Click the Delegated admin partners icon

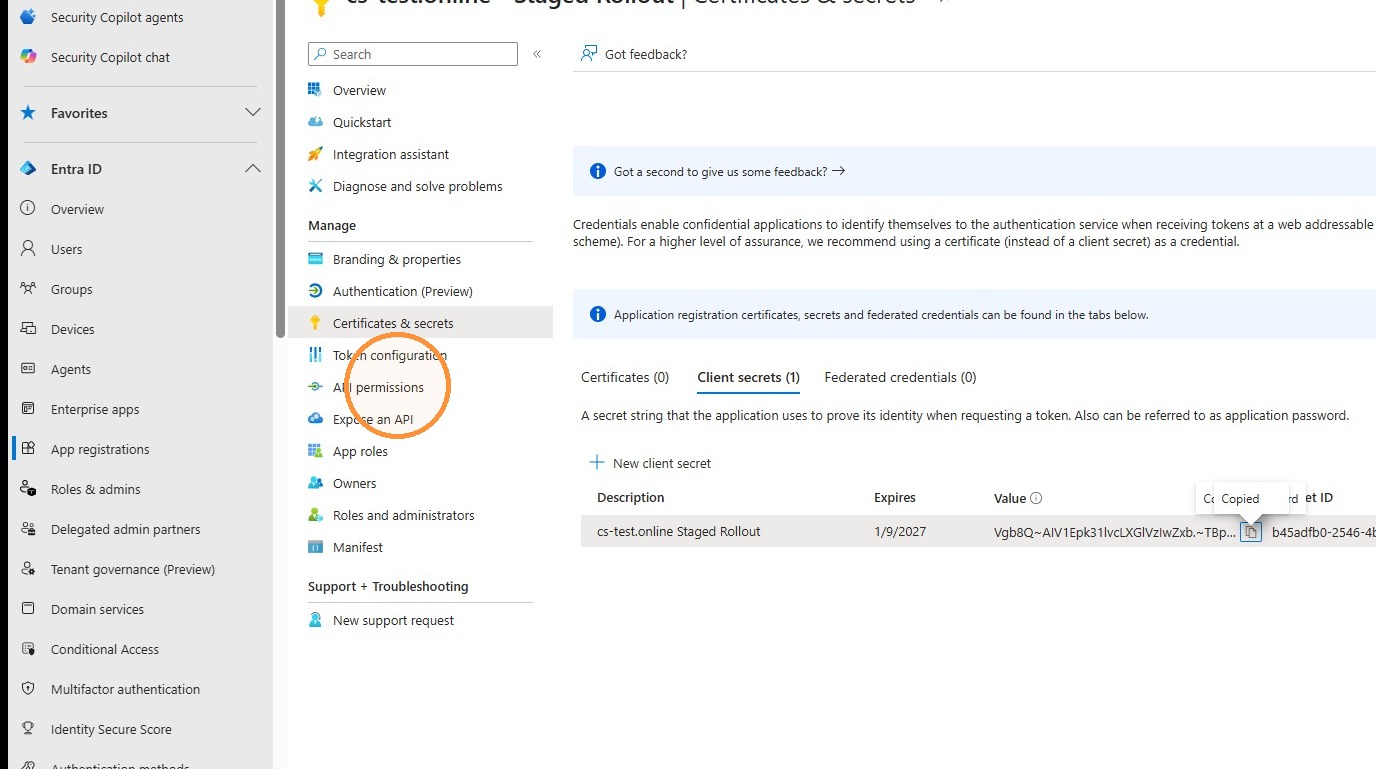28,529
